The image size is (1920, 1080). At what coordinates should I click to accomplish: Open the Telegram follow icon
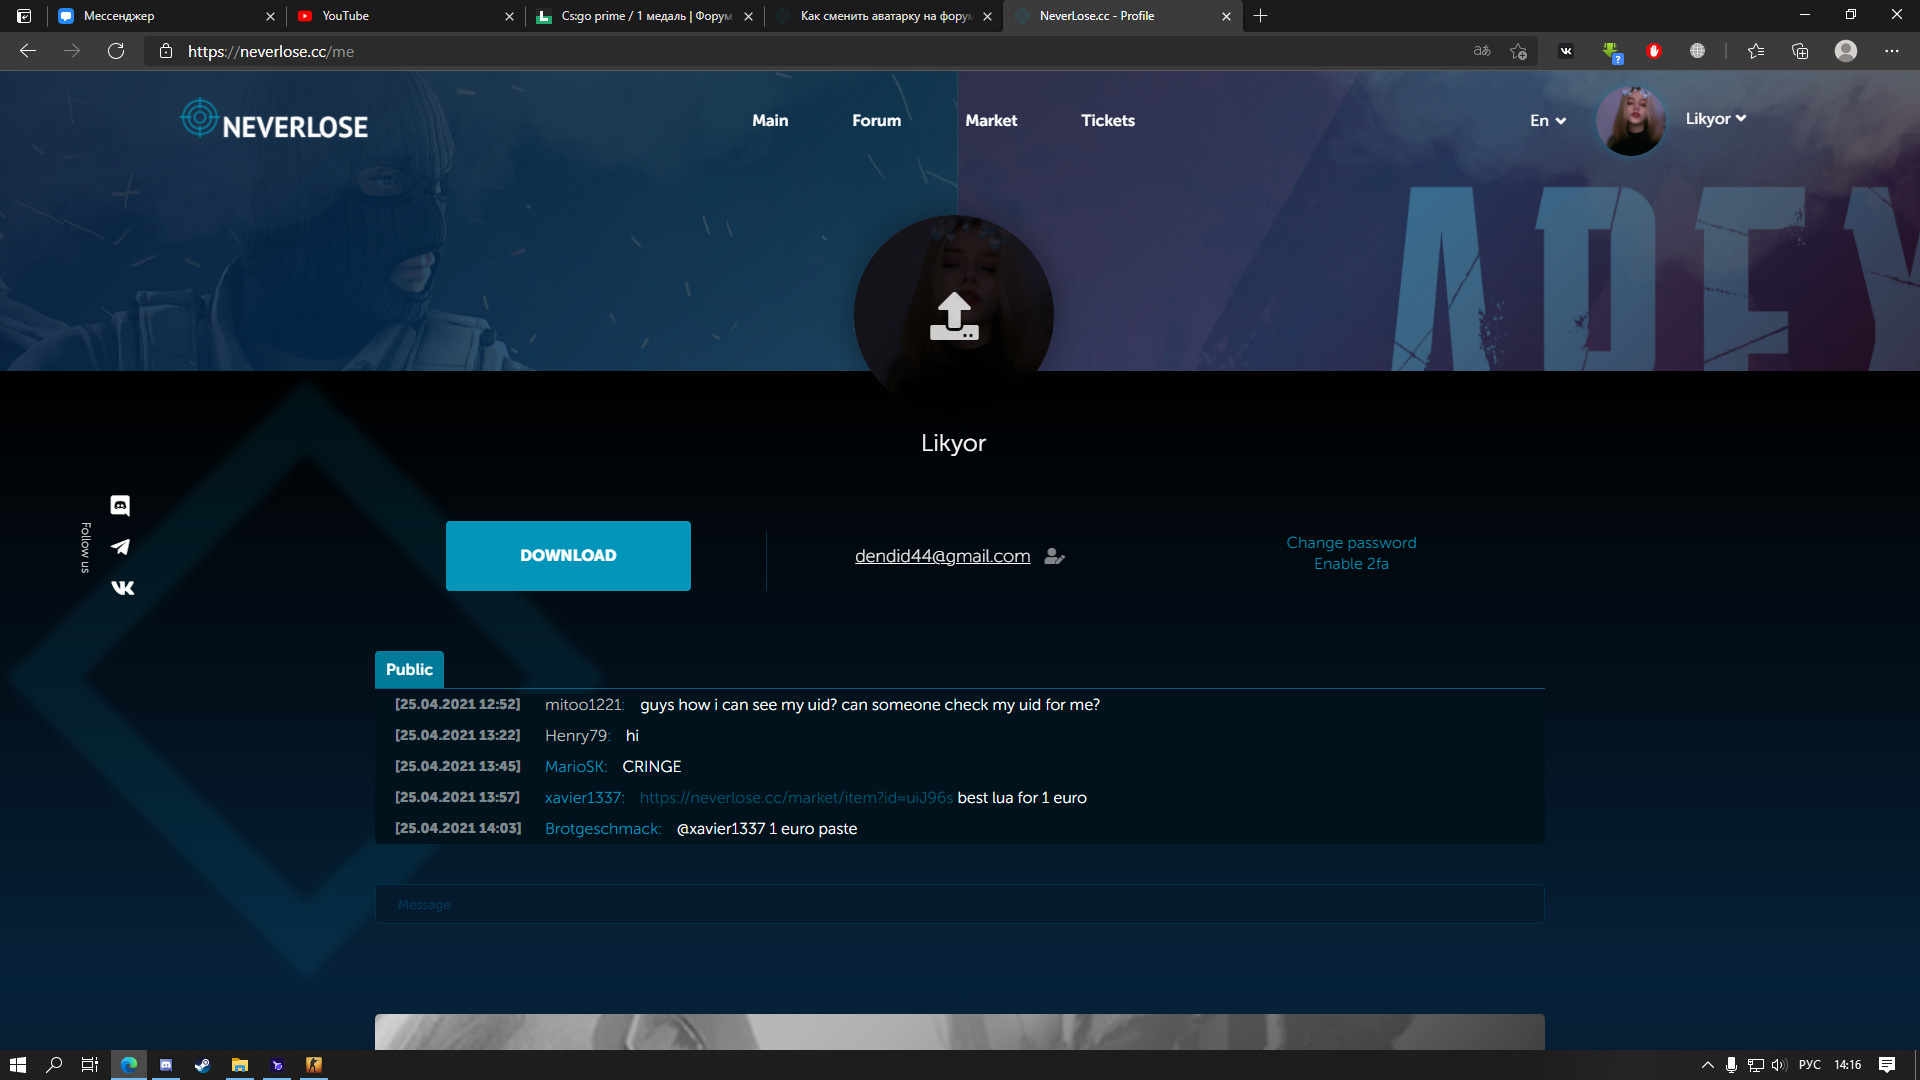click(x=120, y=547)
